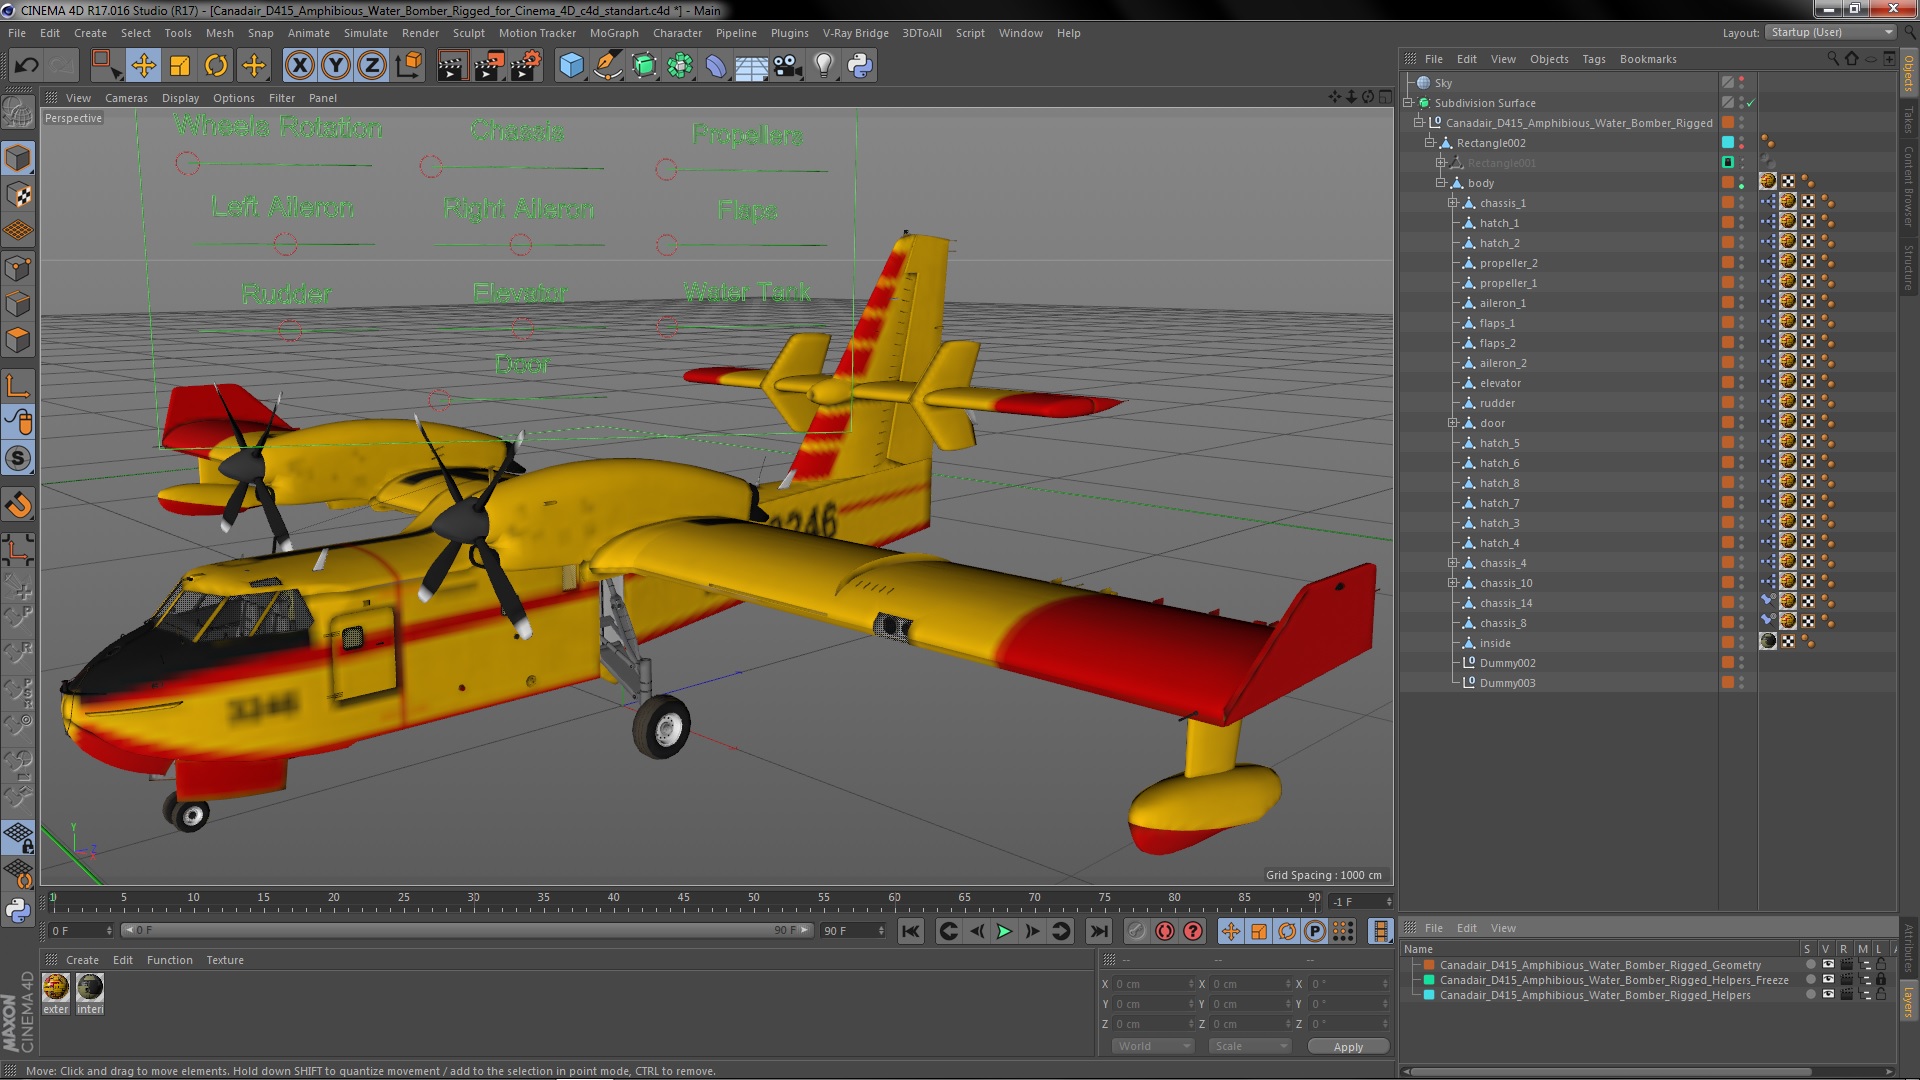Click the Array modeling object icon
Screen dimensions: 1920x1080
pos(680,66)
